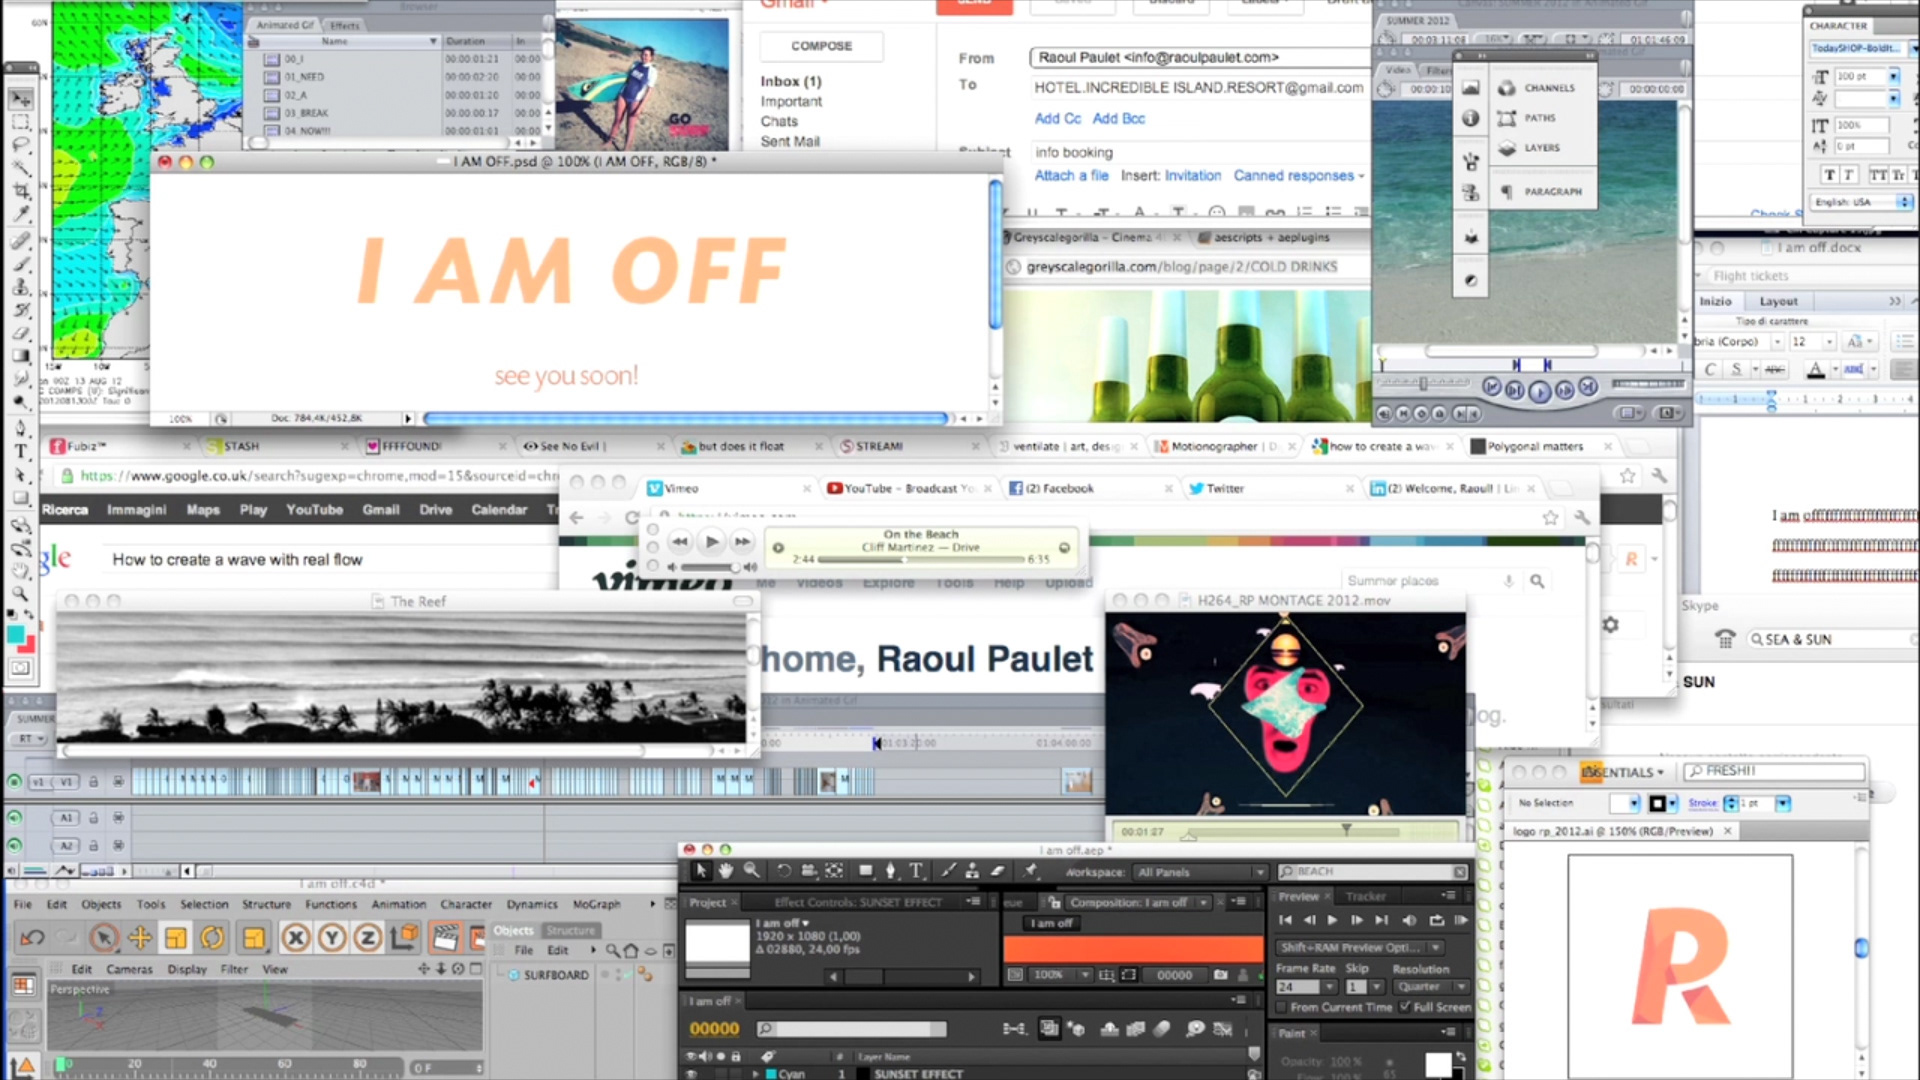Select Photoshop's Lasso tool
This screenshot has height=1080, width=1920.
(20, 145)
